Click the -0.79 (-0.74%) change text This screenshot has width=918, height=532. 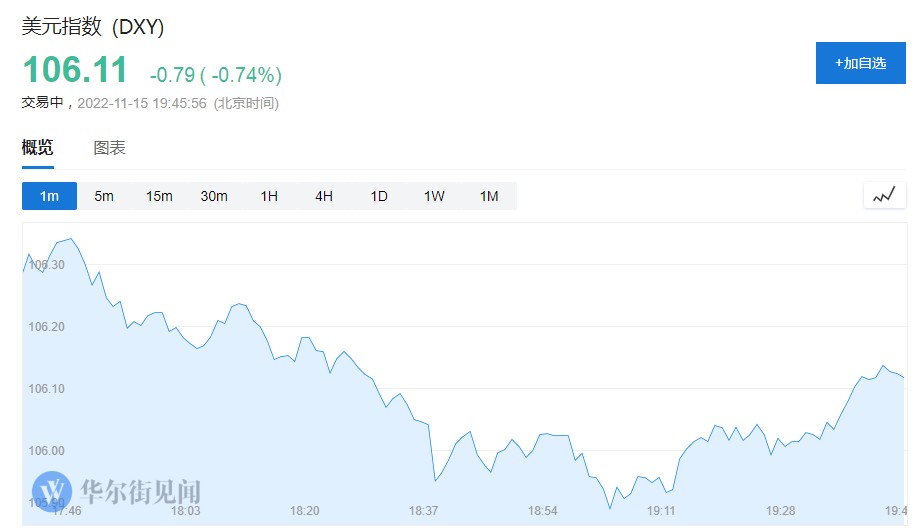(215, 75)
